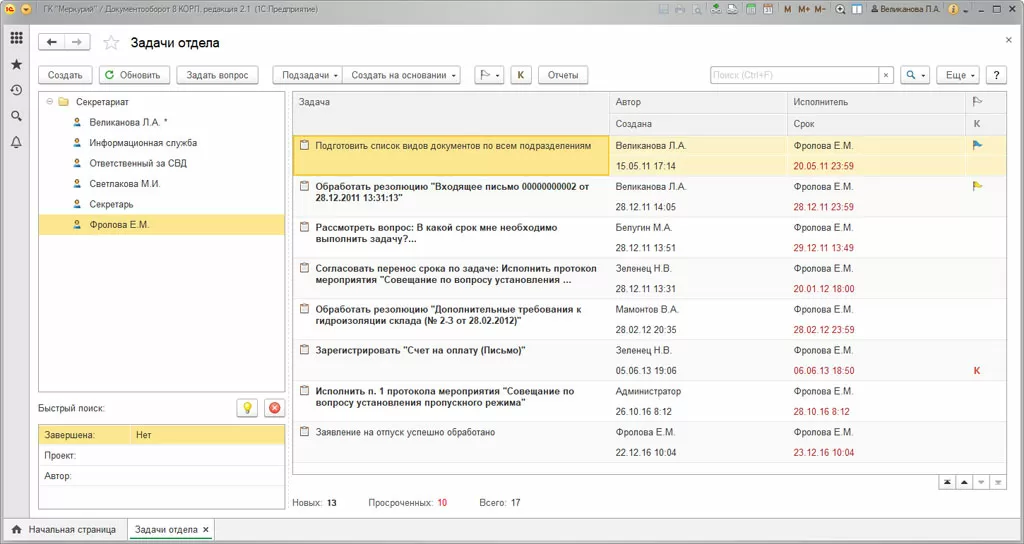
Task: Open calendar icon in title bar
Action: click(768, 9)
